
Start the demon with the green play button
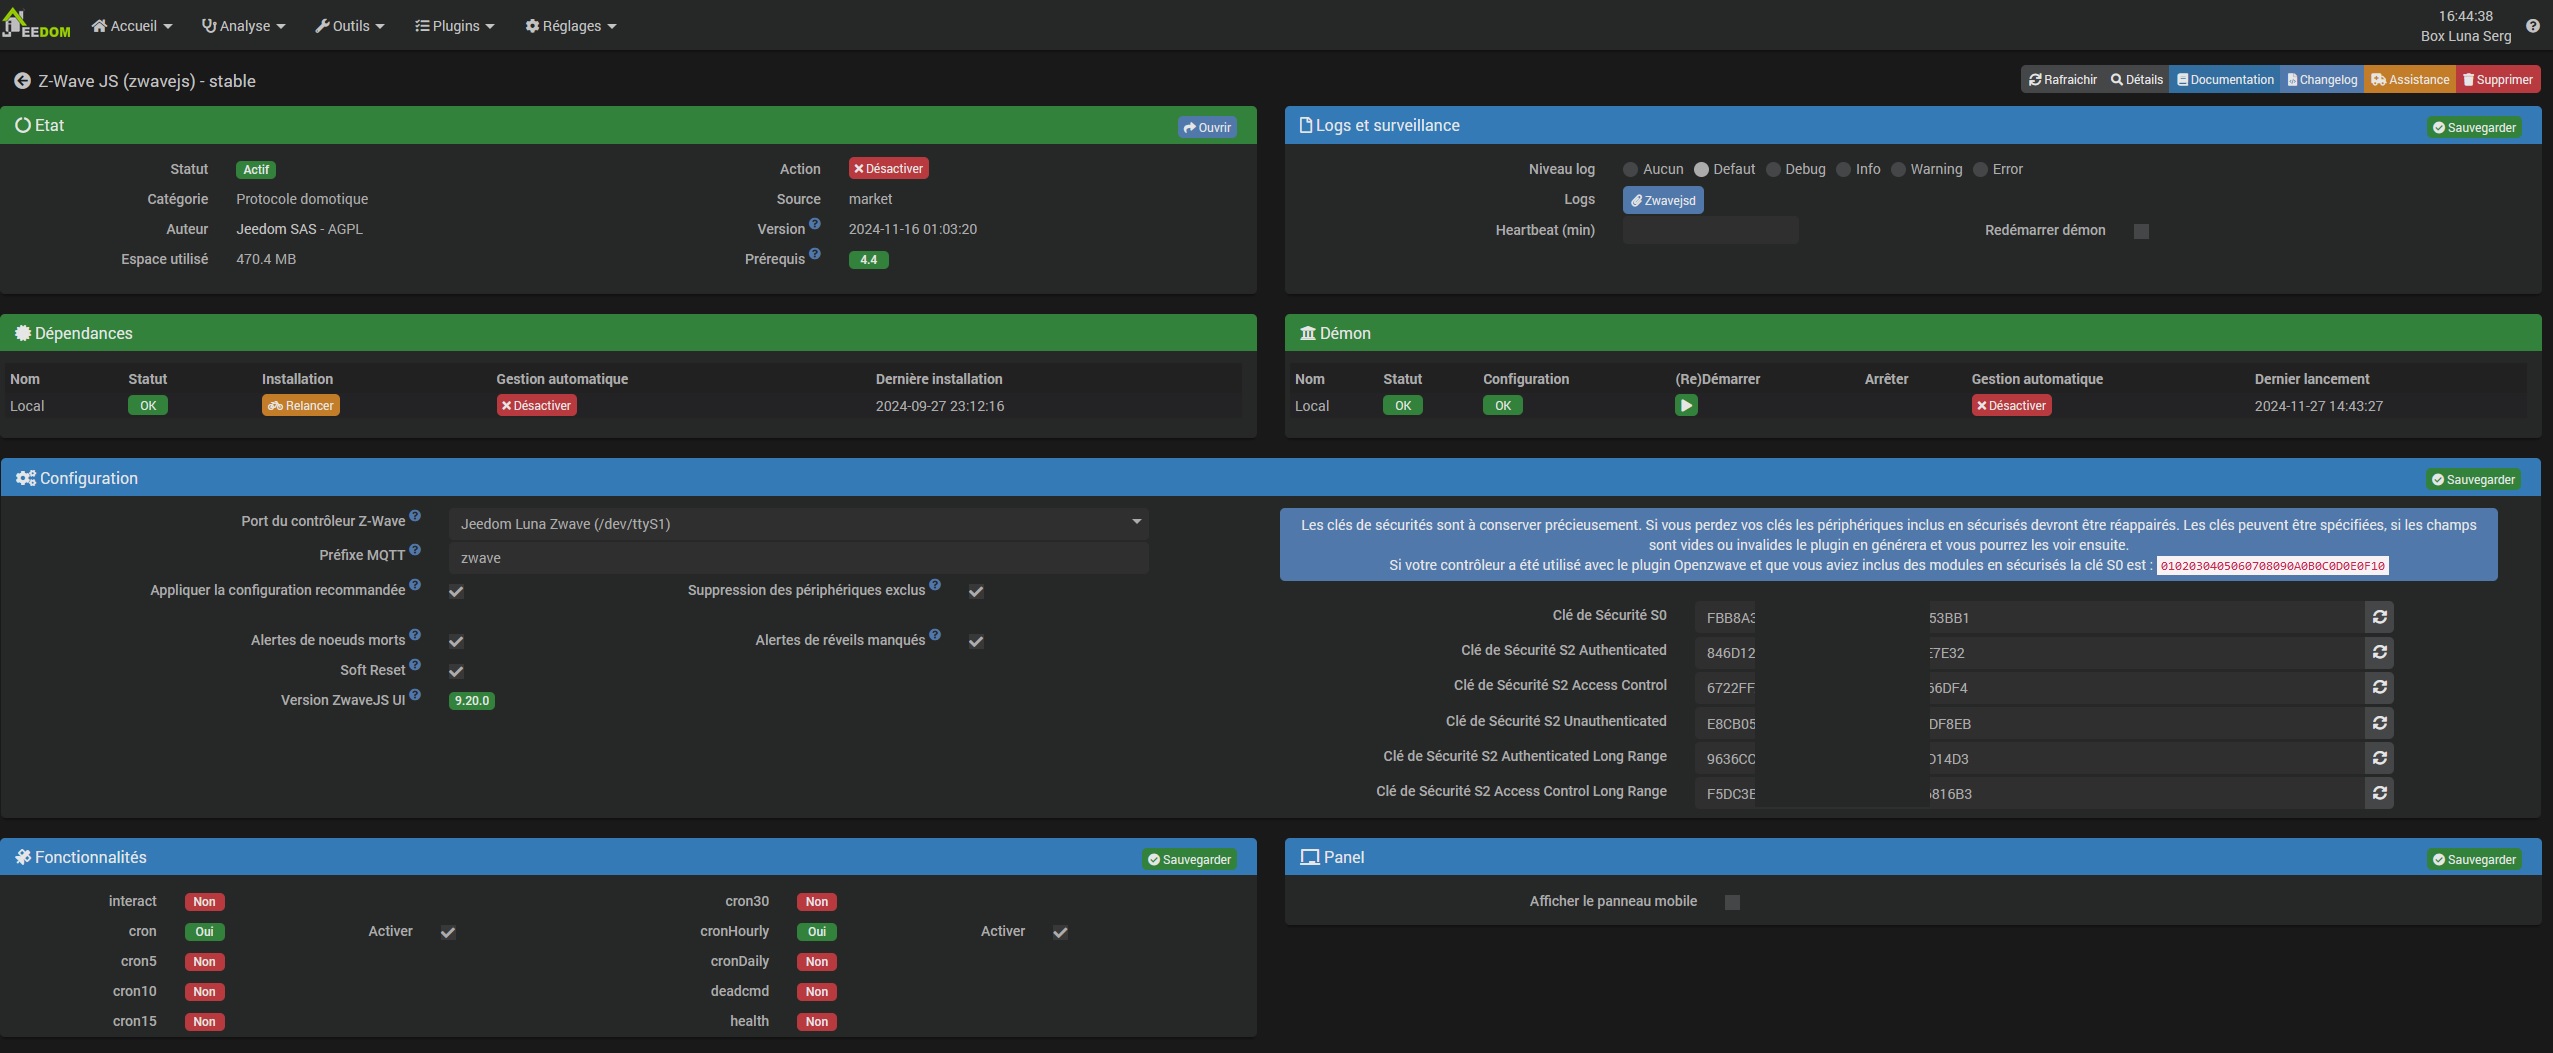[x=1686, y=405]
